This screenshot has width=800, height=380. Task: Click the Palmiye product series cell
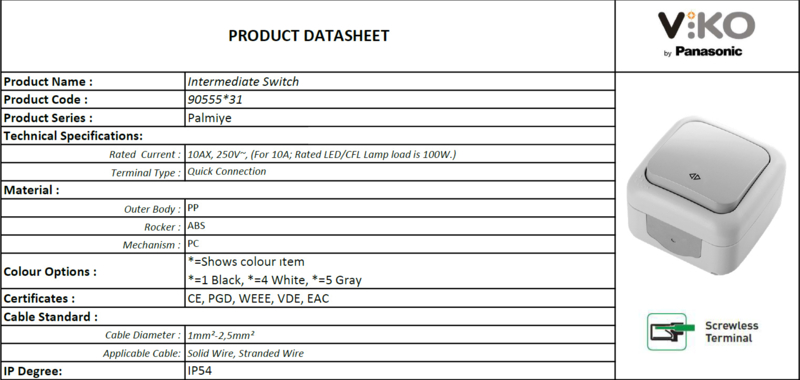point(400,118)
